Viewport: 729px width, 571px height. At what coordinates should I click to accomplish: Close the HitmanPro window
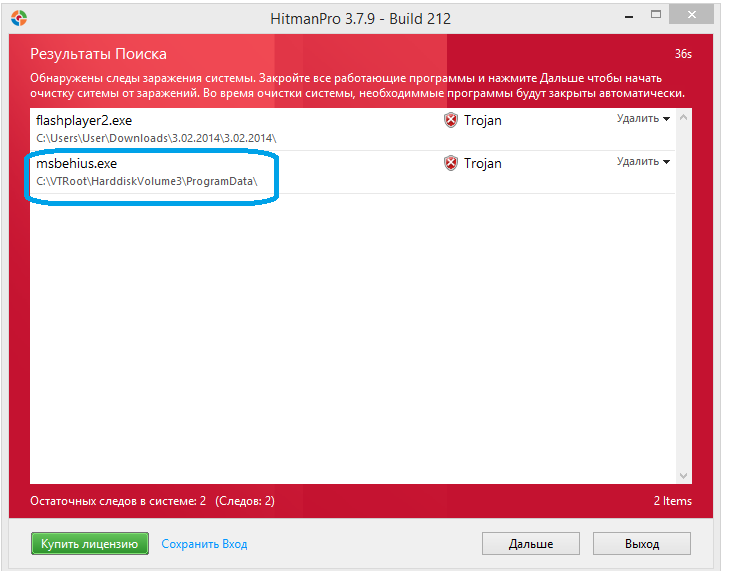point(691,14)
